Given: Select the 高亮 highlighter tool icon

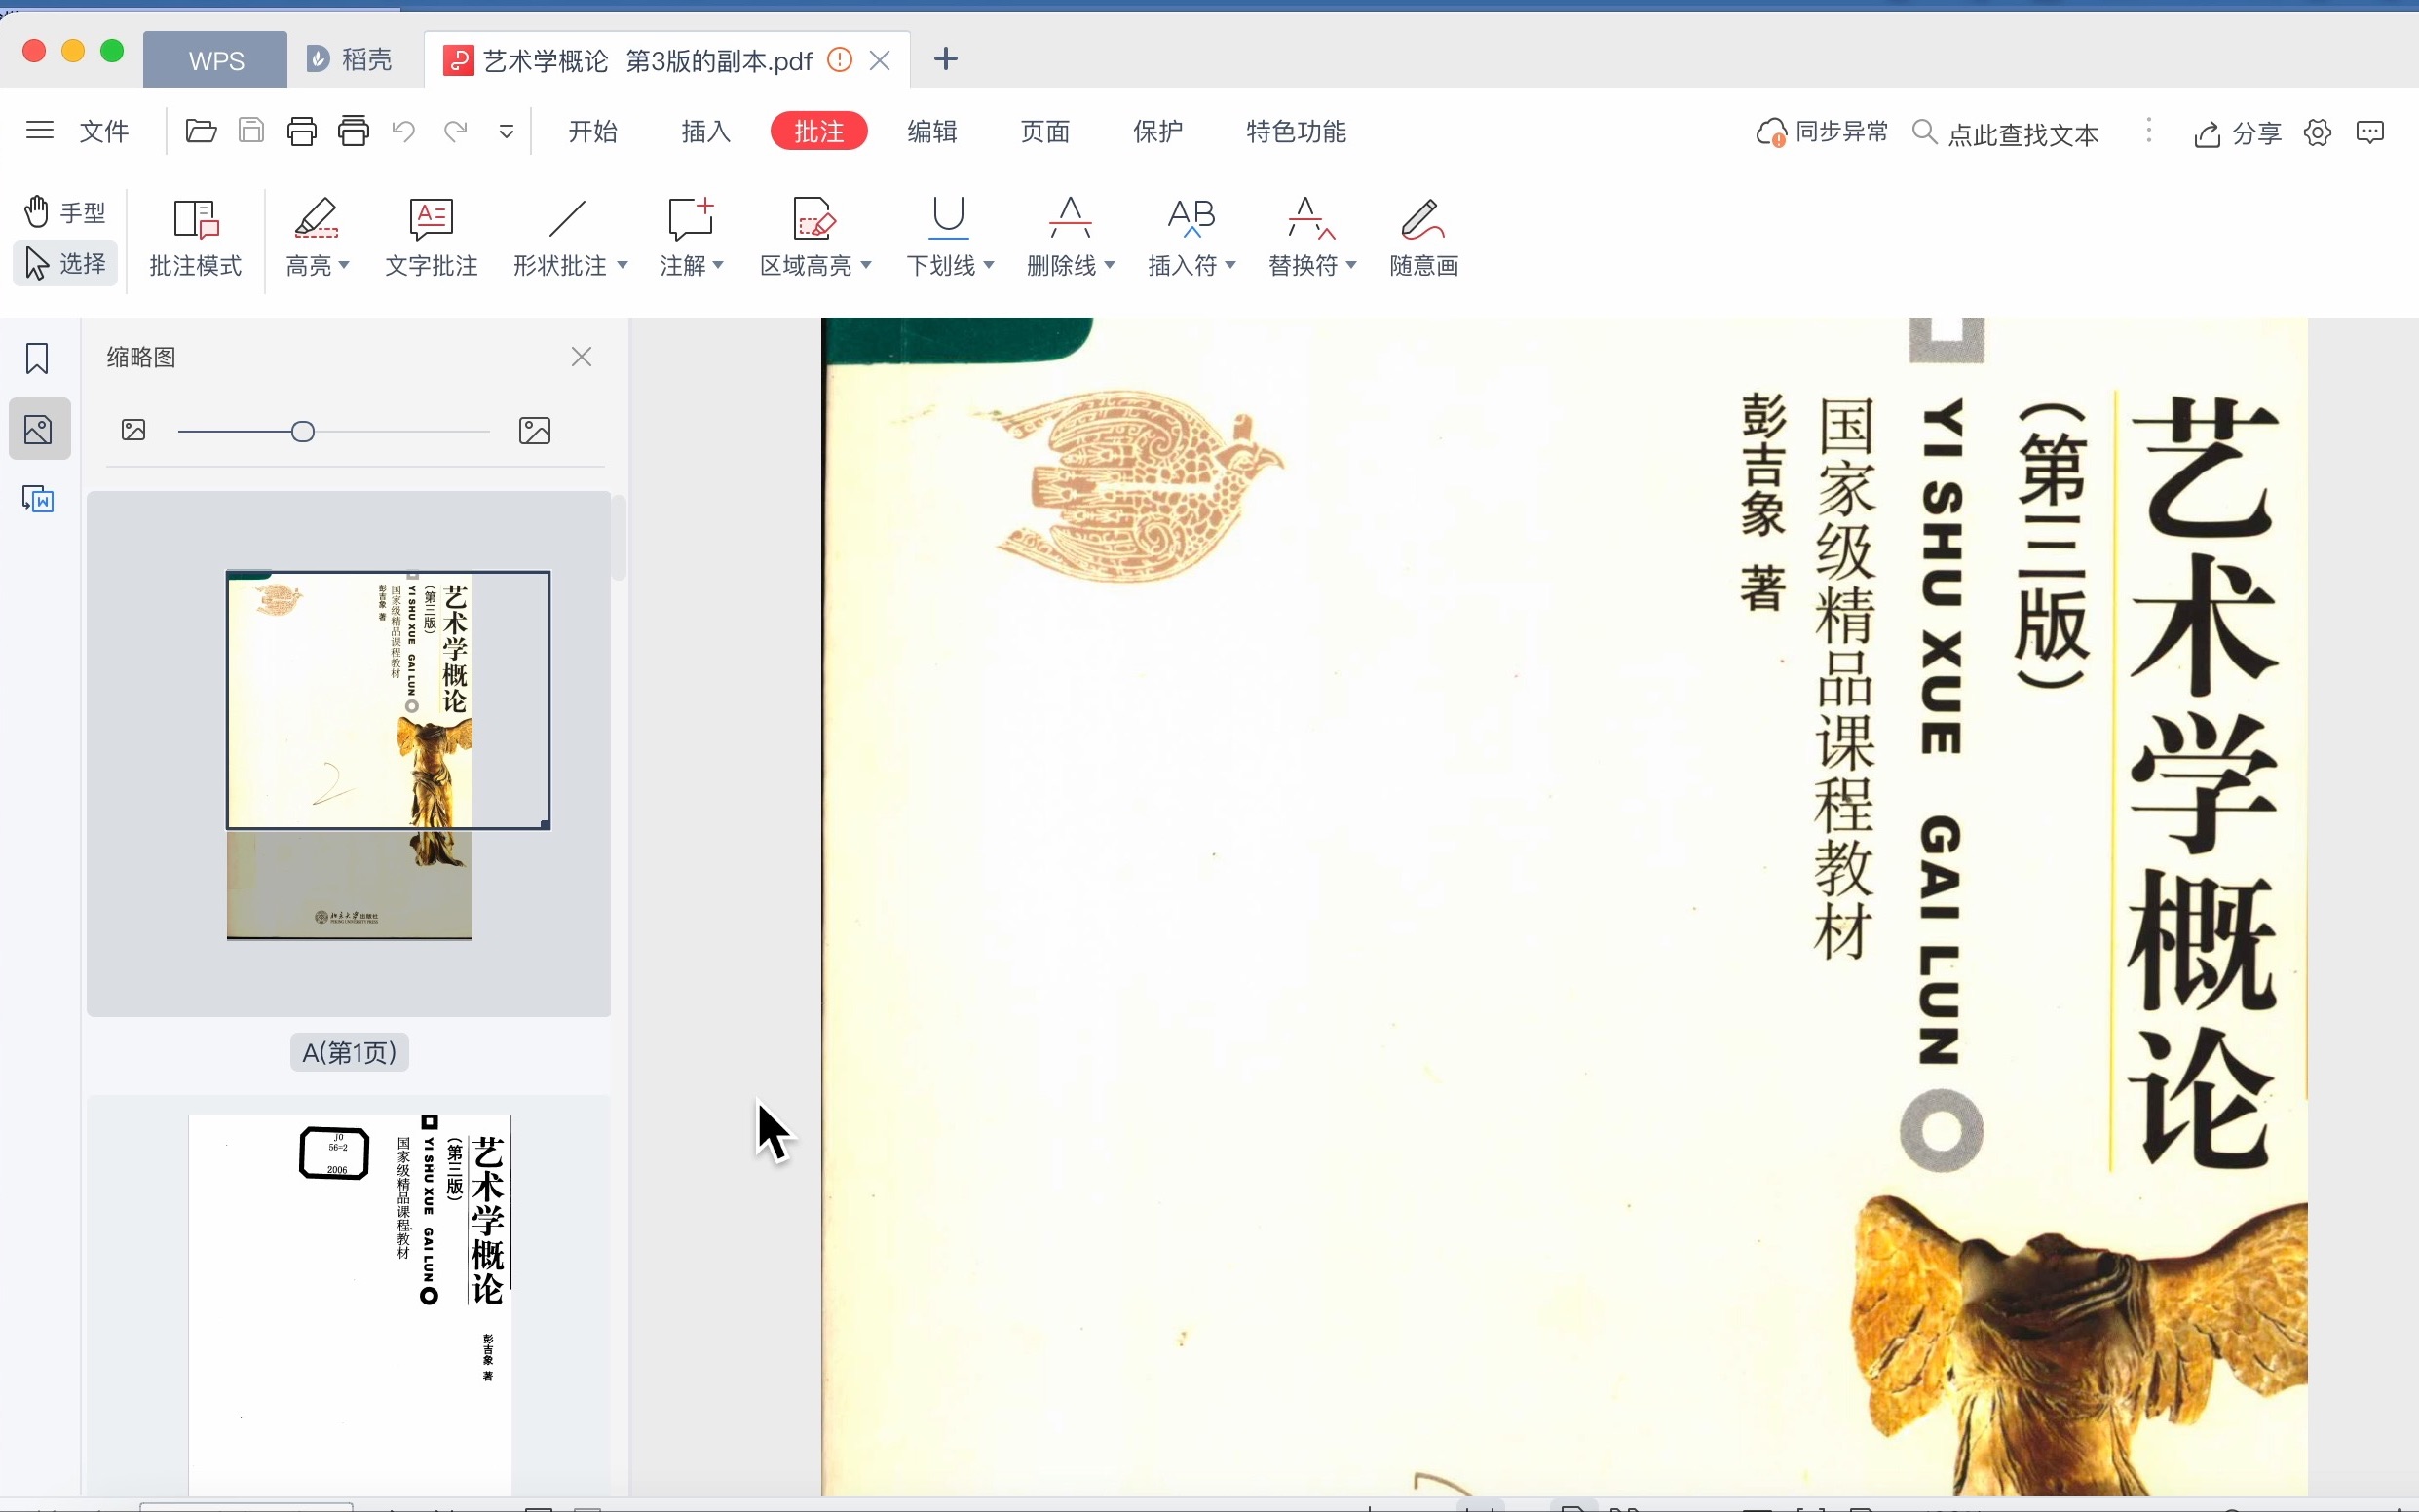Looking at the screenshot, I should pyautogui.click(x=316, y=219).
